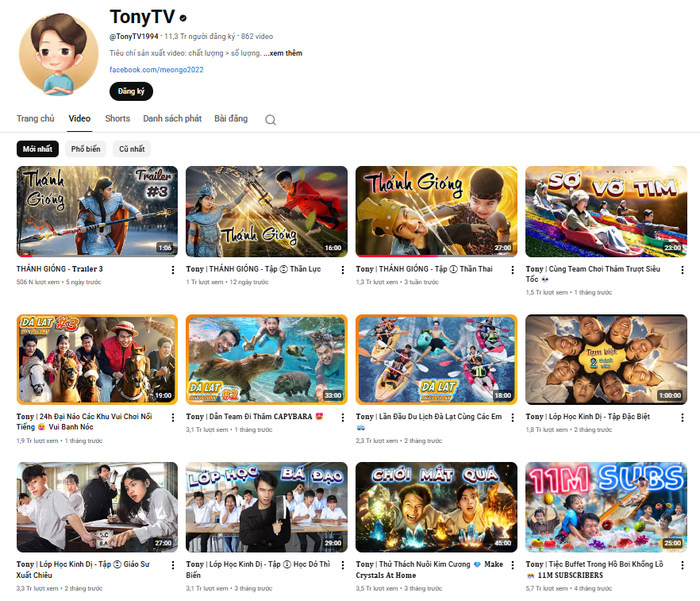Click the Đăng ký subscribe button
The image size is (700, 601).
[x=131, y=92]
